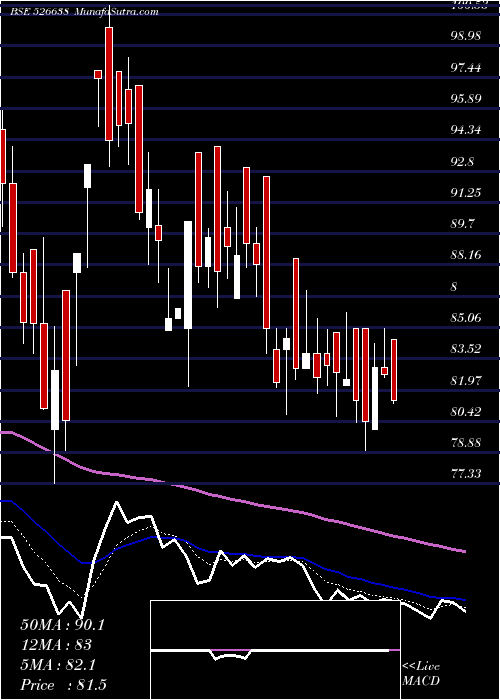The height and width of the screenshot is (700, 500).
Task: Click the 95.89 price axis label
Action: coord(466,99)
